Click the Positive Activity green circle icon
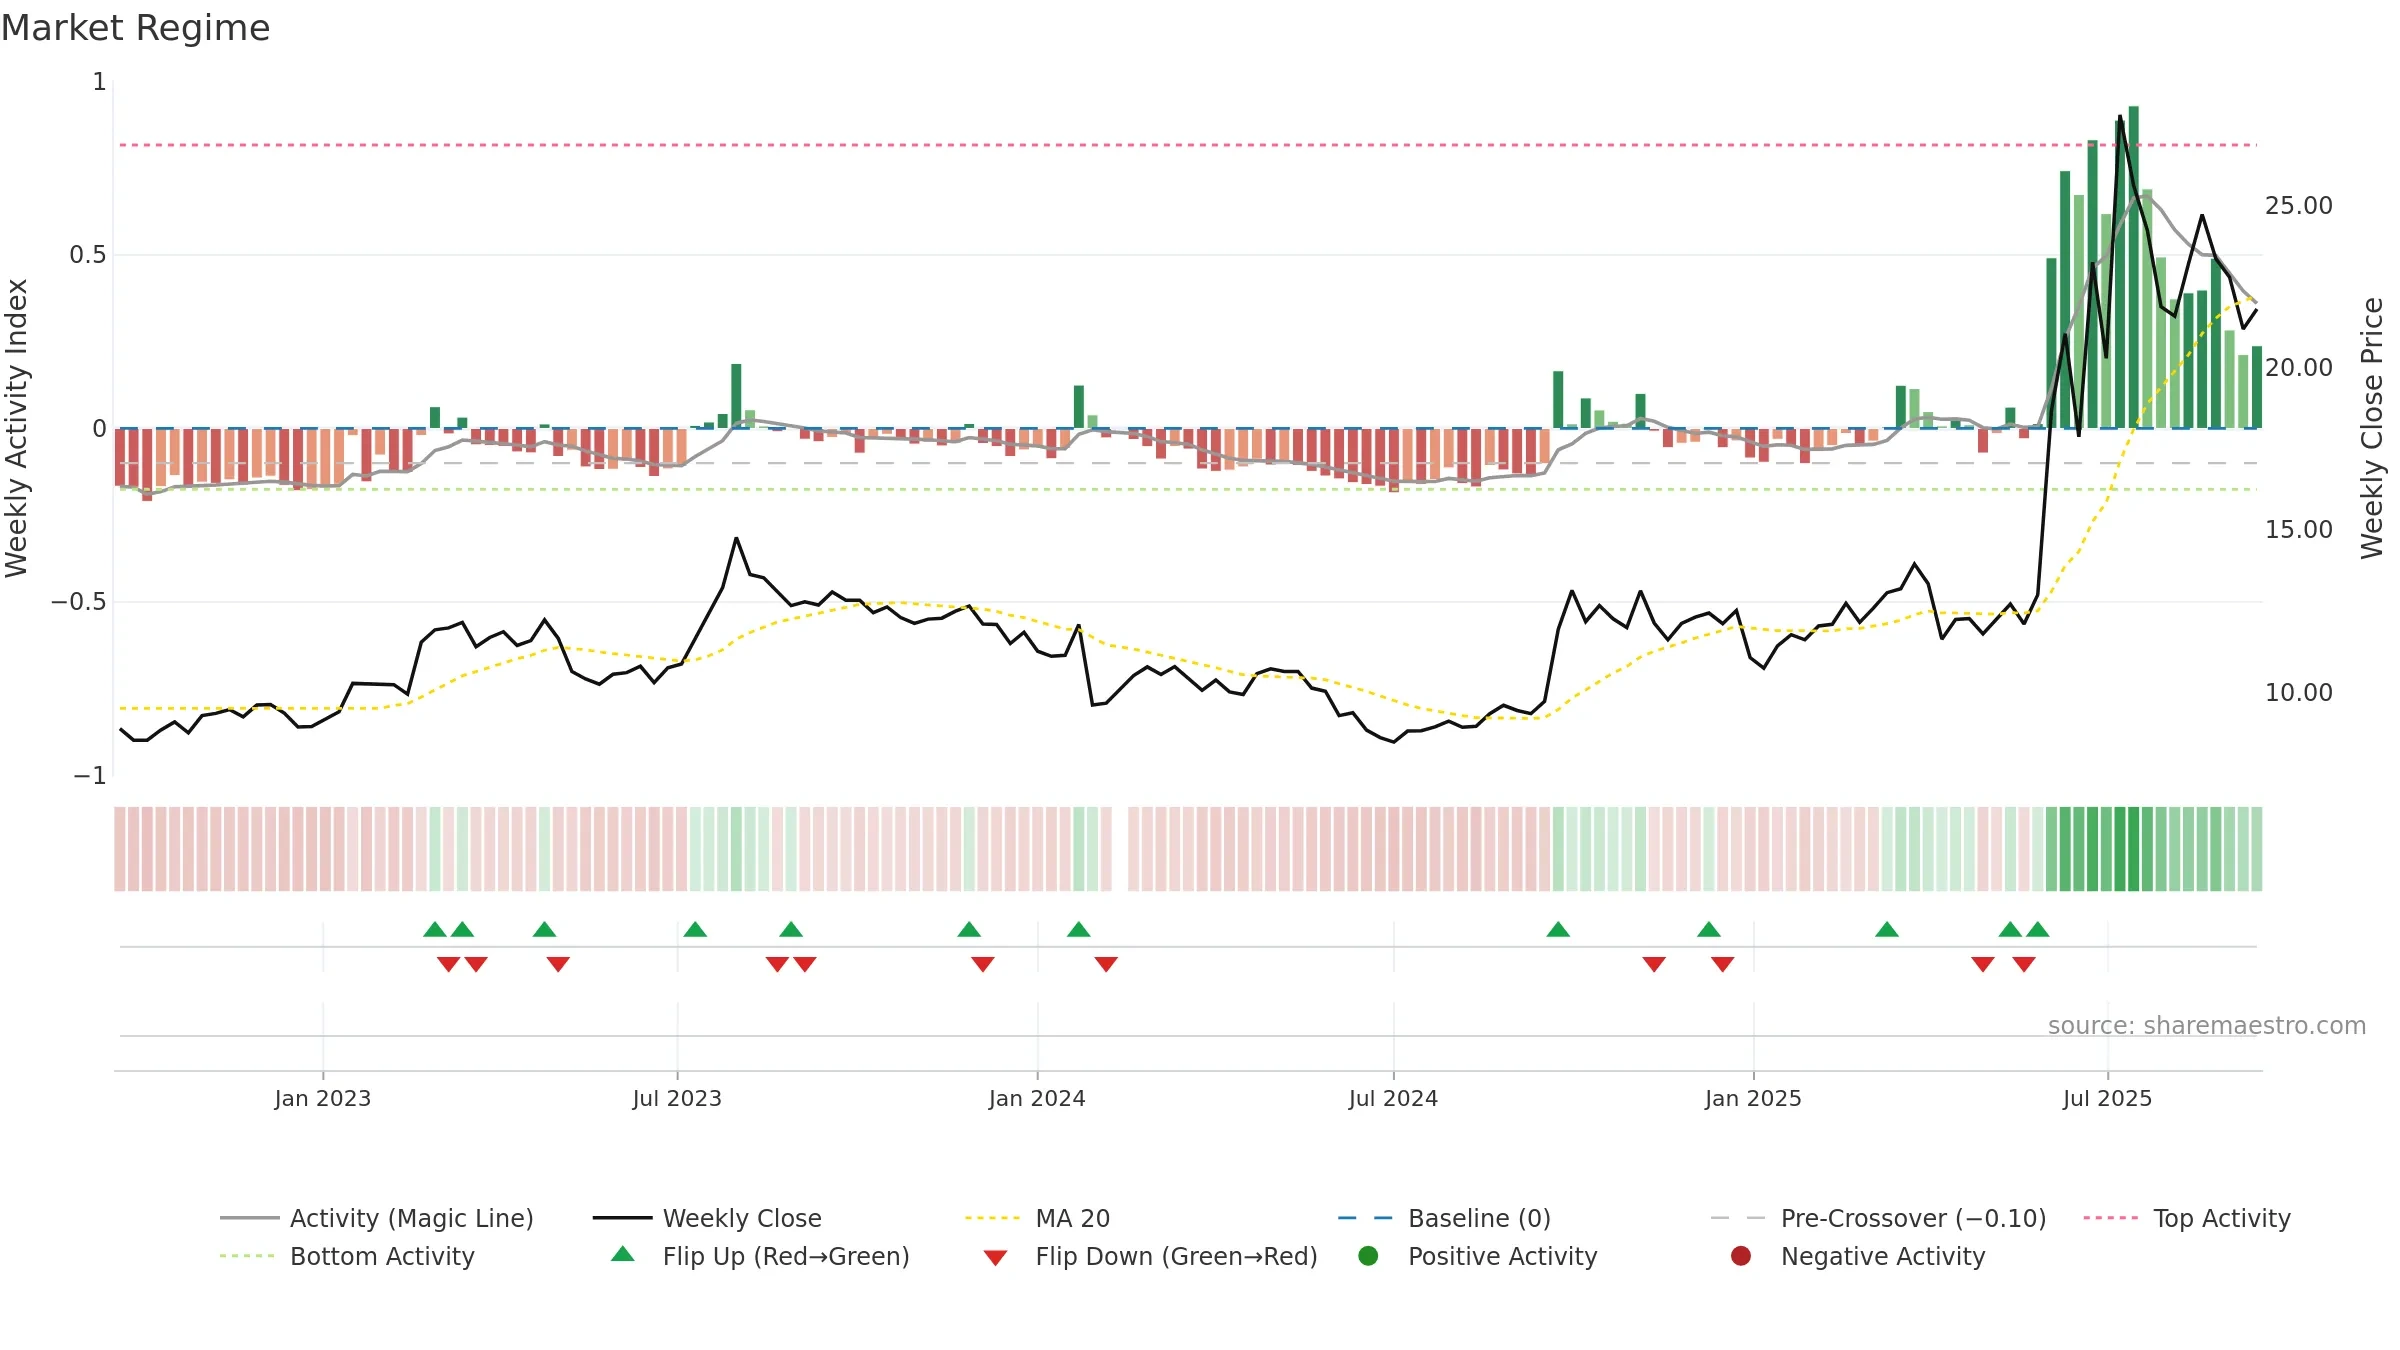This screenshot has height=1350, width=2400. pyautogui.click(x=1369, y=1255)
